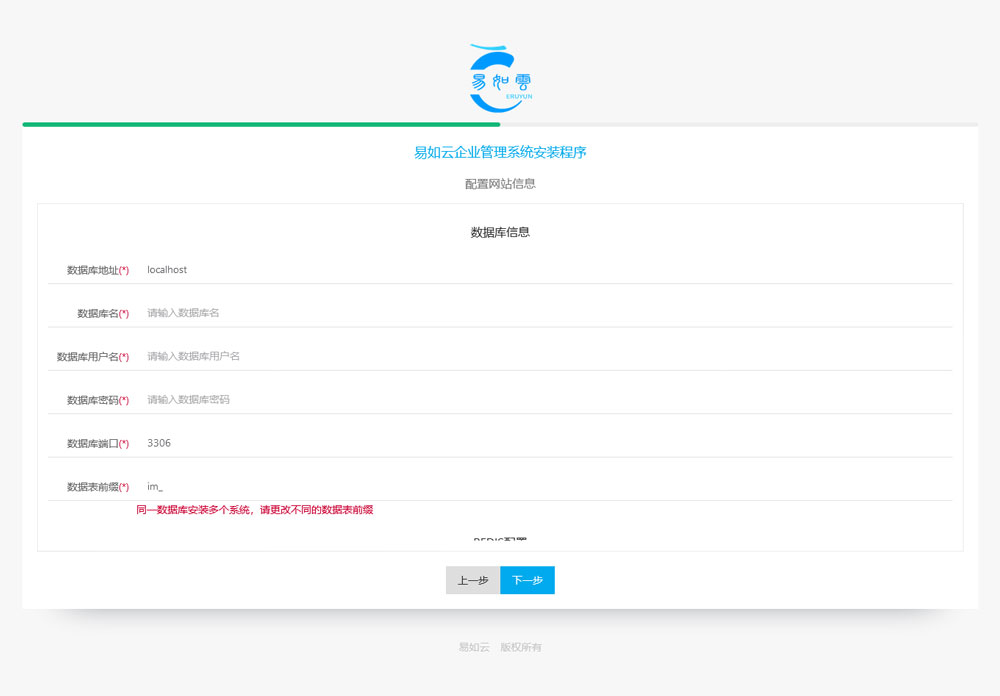This screenshot has width=1000, height=696.
Task: Click the 易如云 ERUYUN logo
Action: pyautogui.click(x=501, y=78)
